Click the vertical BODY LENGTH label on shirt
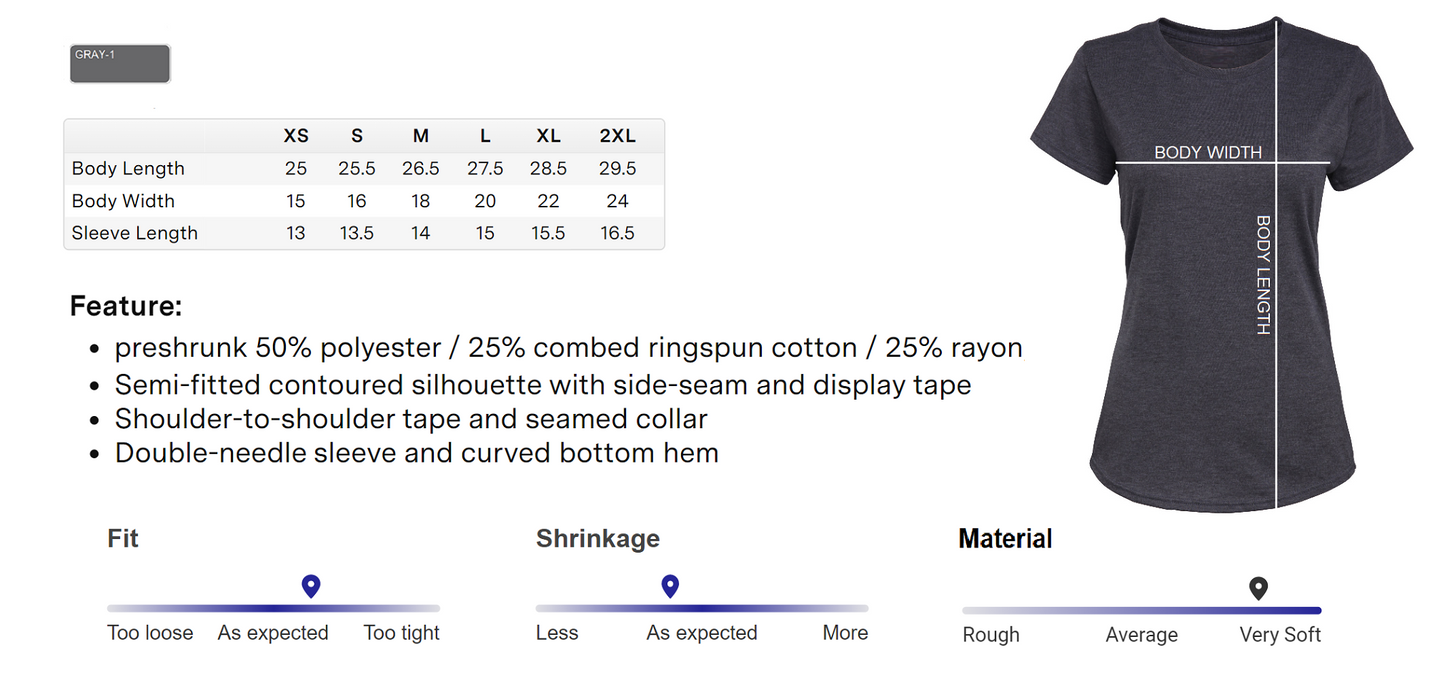Screen dimensions: 1445x677 [x=1262, y=275]
